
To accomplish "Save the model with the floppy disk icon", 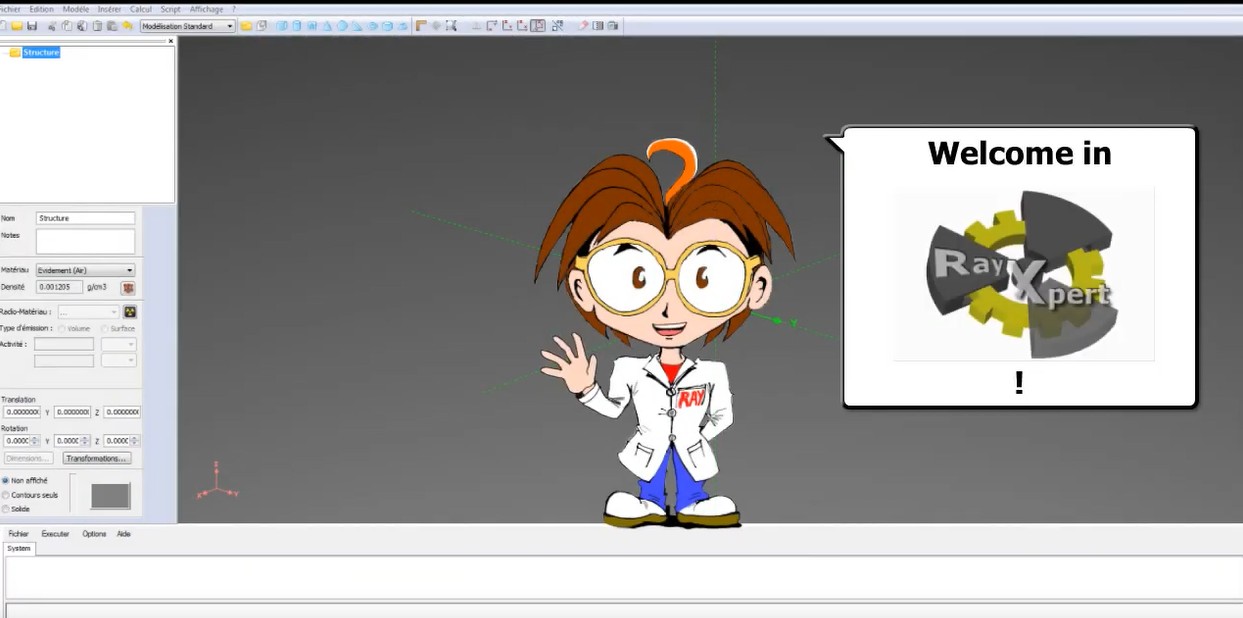I will coord(32,26).
